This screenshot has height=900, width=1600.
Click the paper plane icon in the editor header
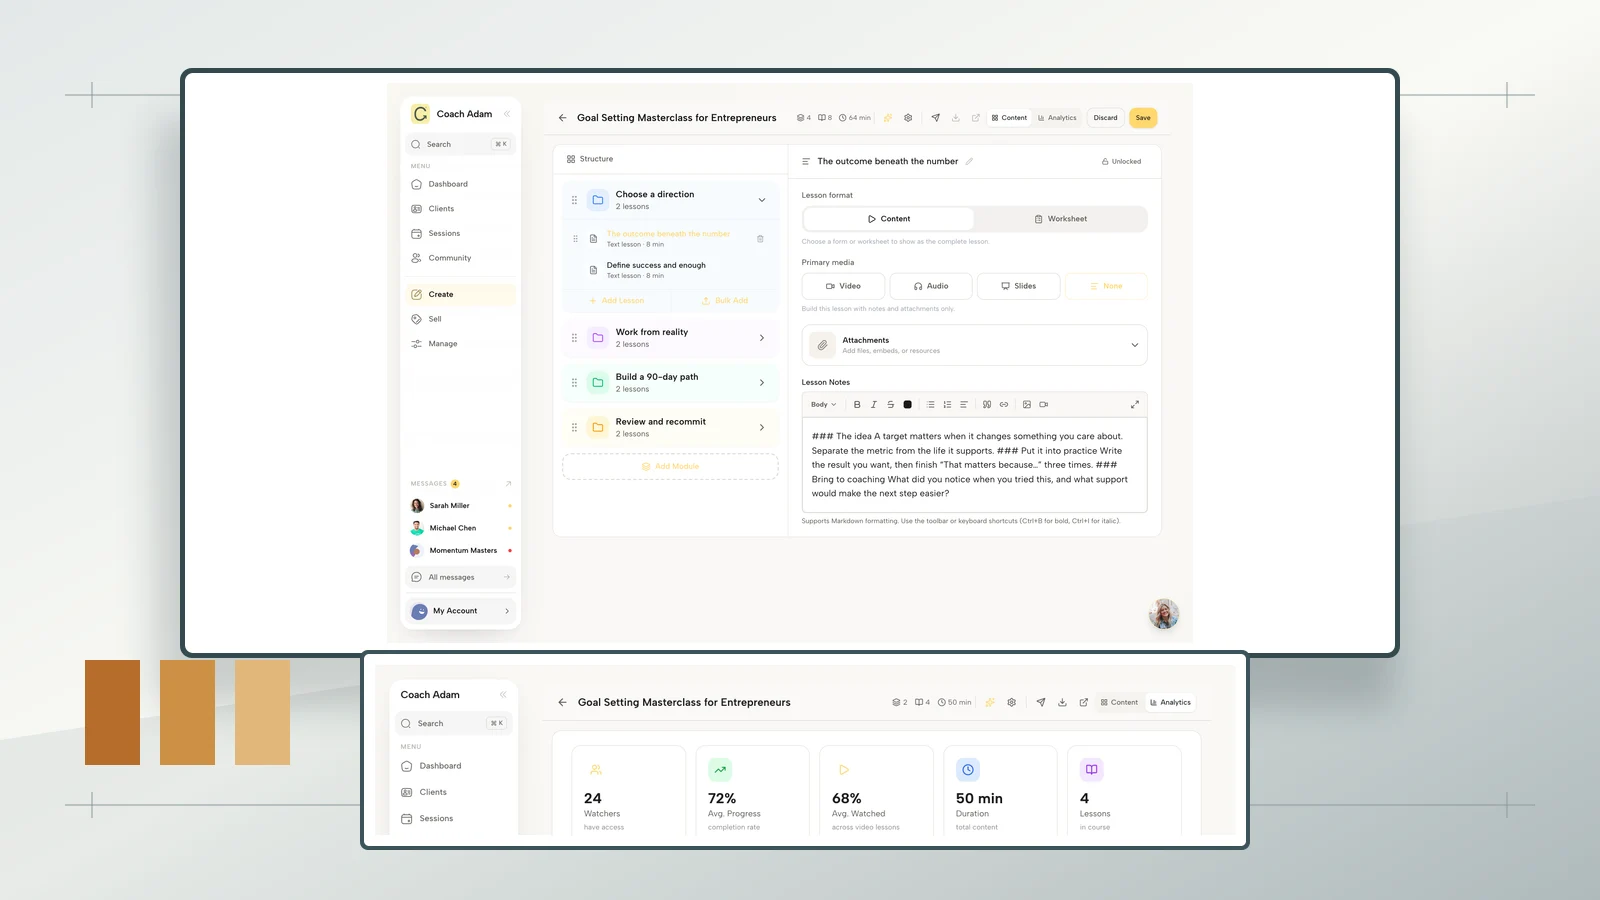click(936, 118)
